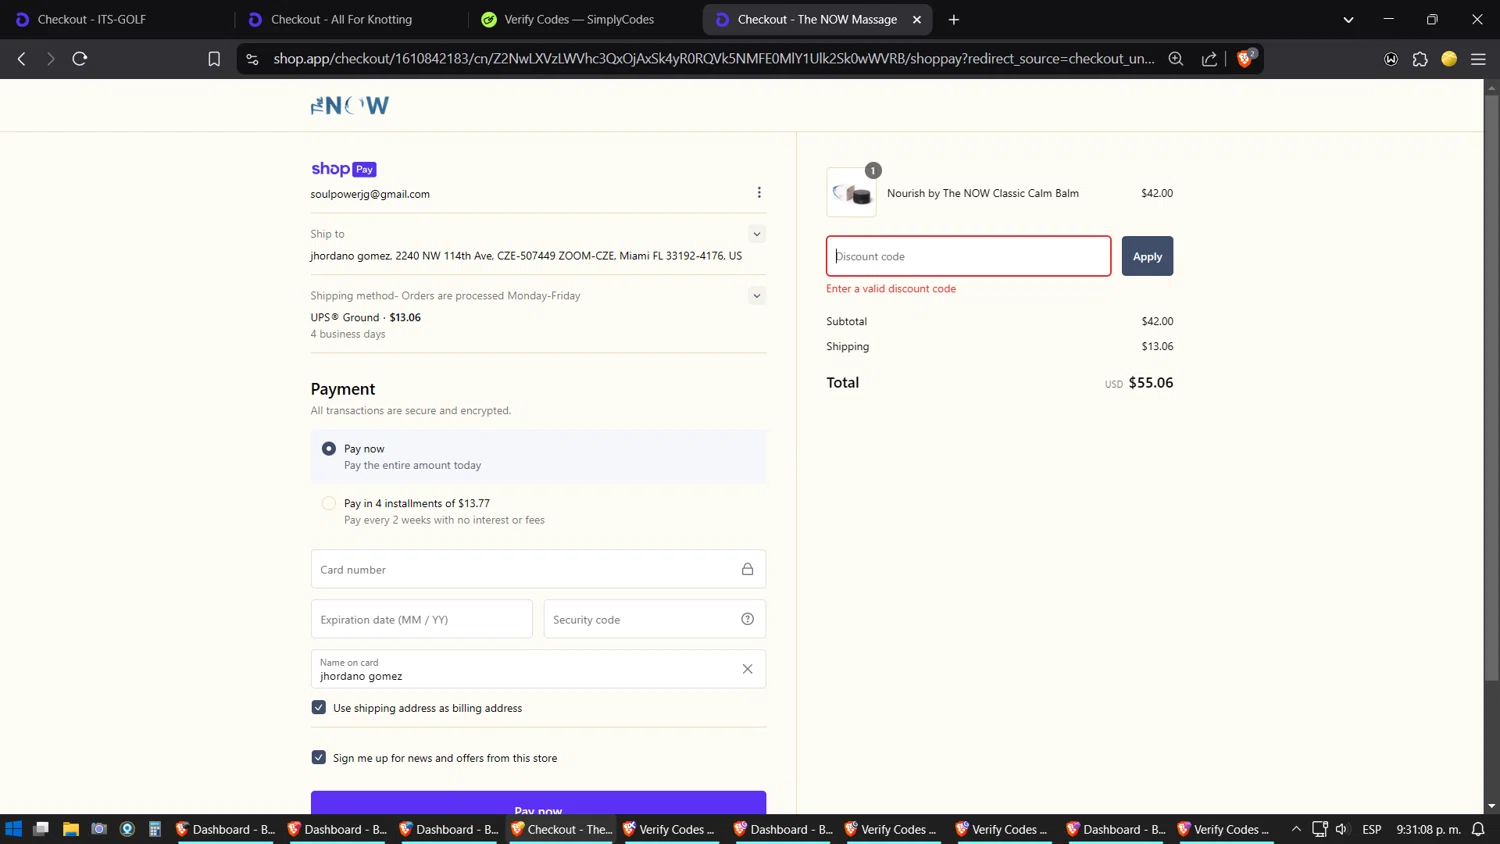Reload the current checkout page
The image size is (1500, 844).
80,59
